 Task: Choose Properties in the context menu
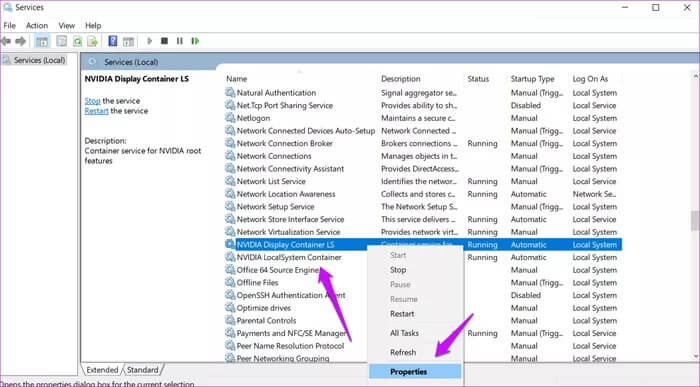415,372
